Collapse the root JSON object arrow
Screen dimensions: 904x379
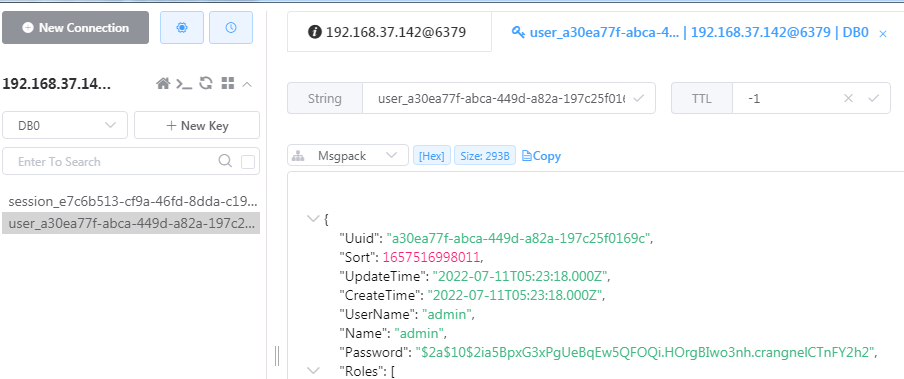tap(313, 219)
